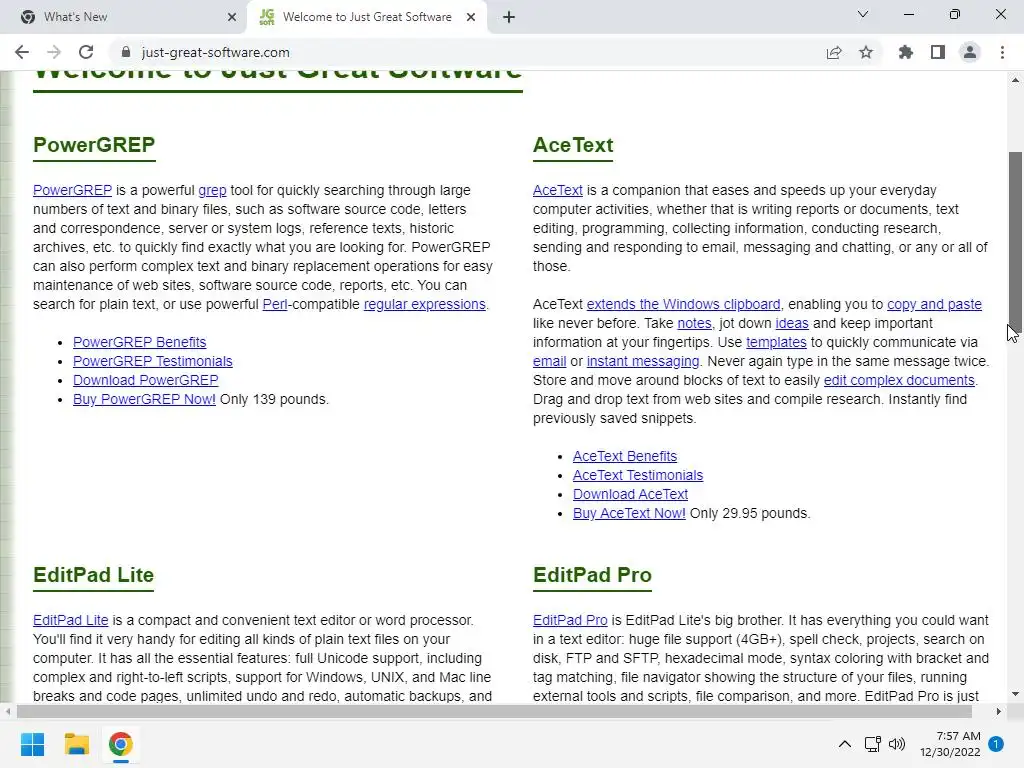Open the EditPad Lite link in the paragraph
Screen dimensions: 1024x768
(71, 620)
